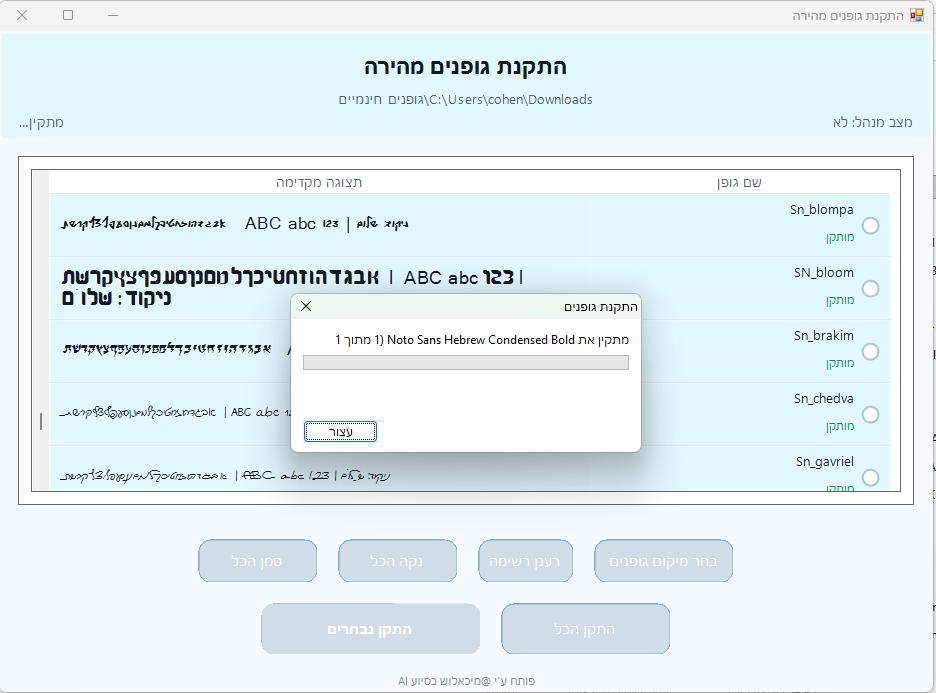
Task: Click the סמן הכל select-all button
Action: pyautogui.click(x=257, y=561)
